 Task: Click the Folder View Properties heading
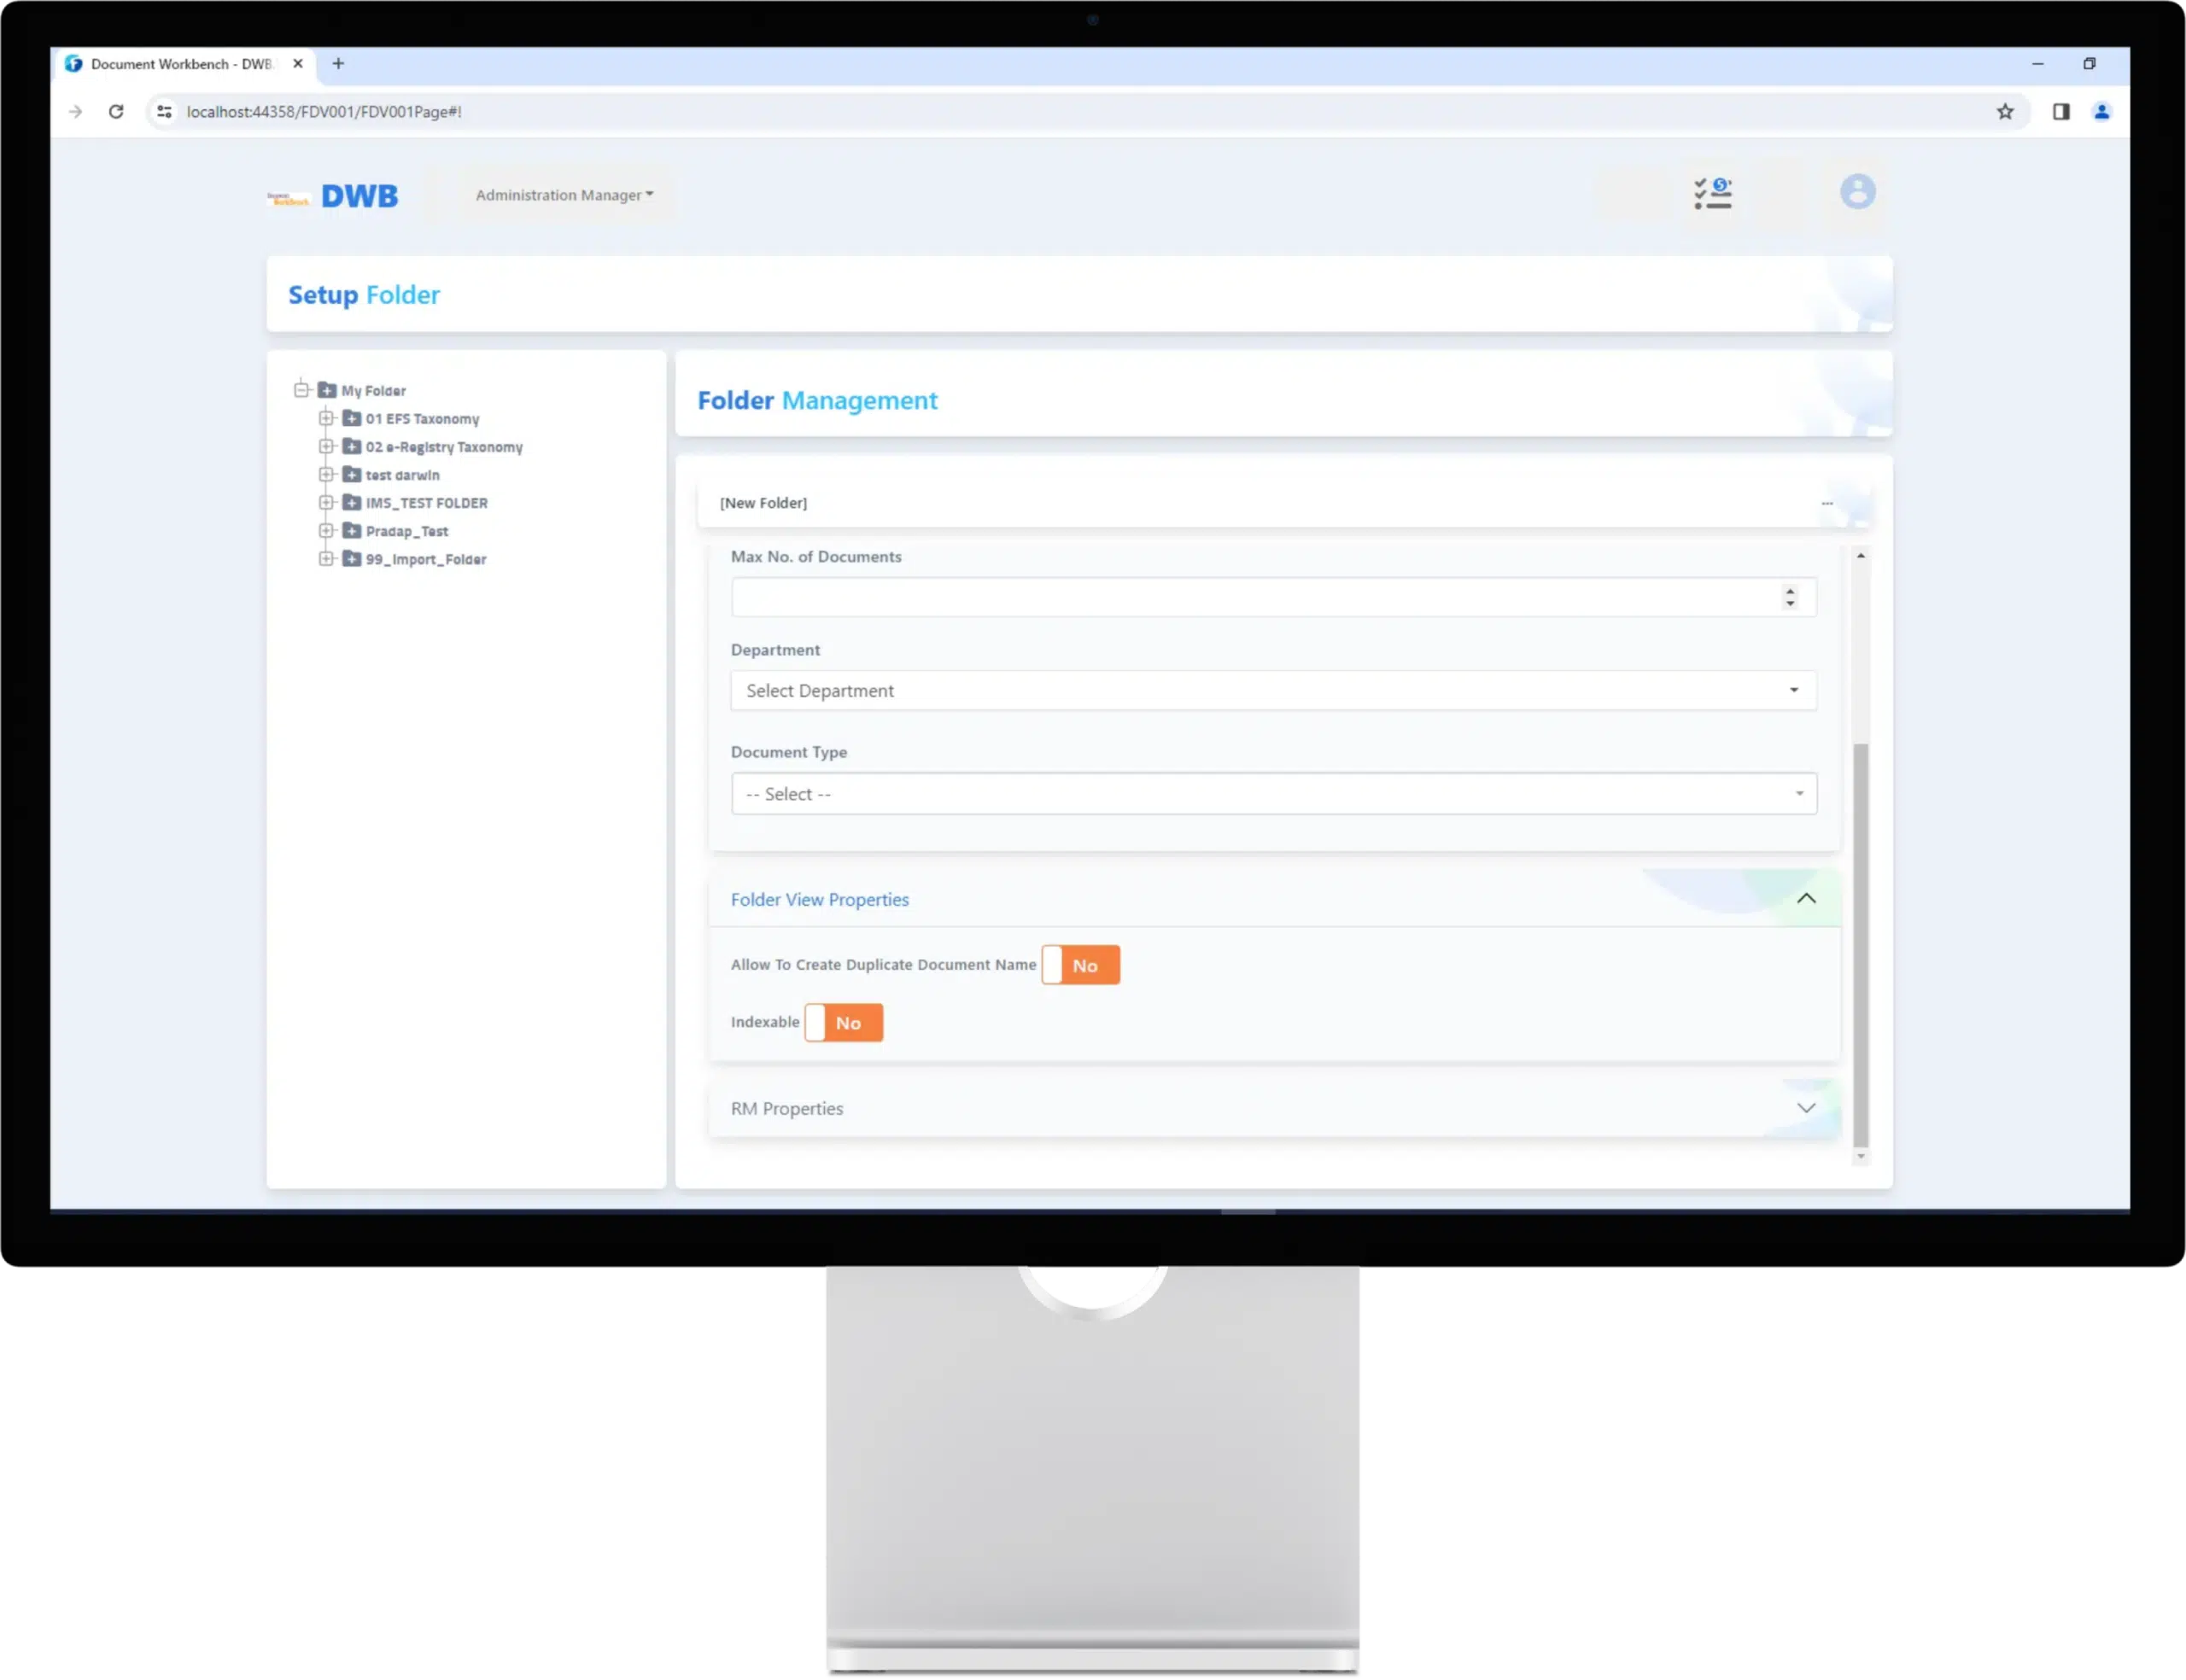819,899
